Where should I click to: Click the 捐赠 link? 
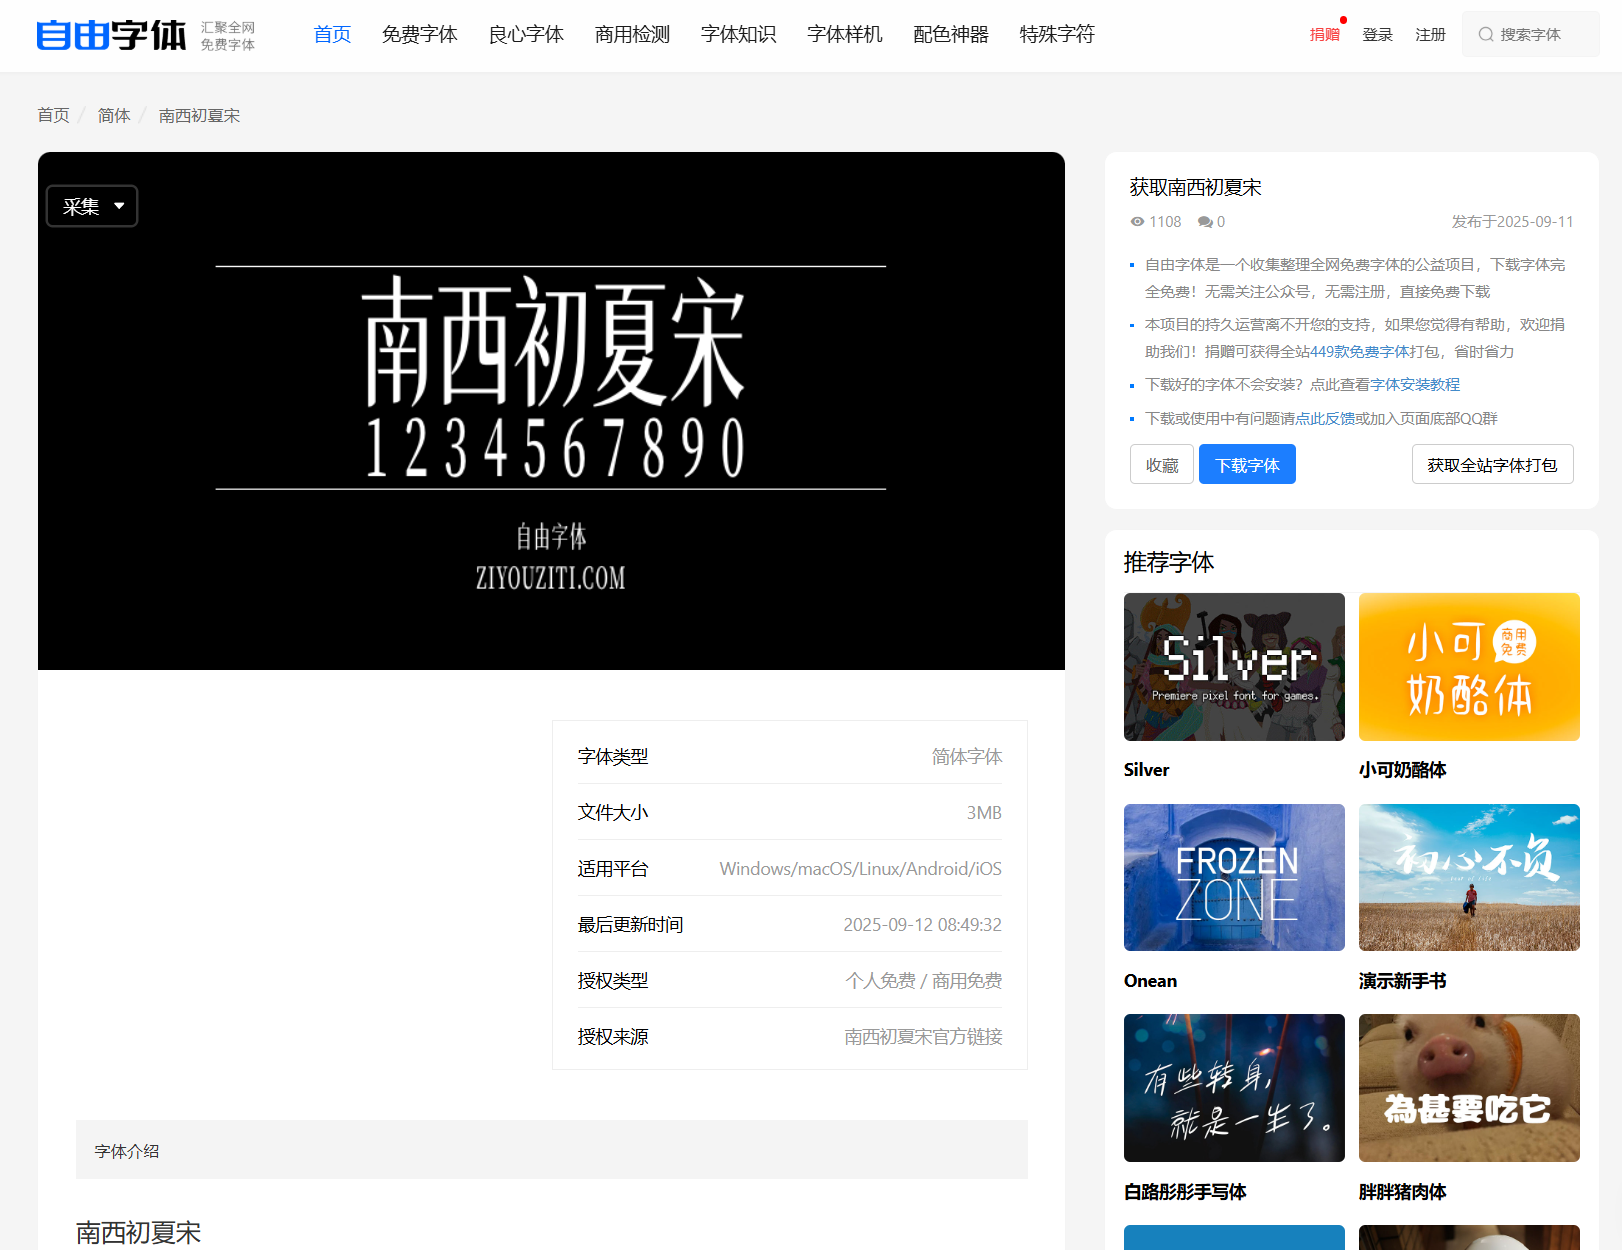[1325, 35]
